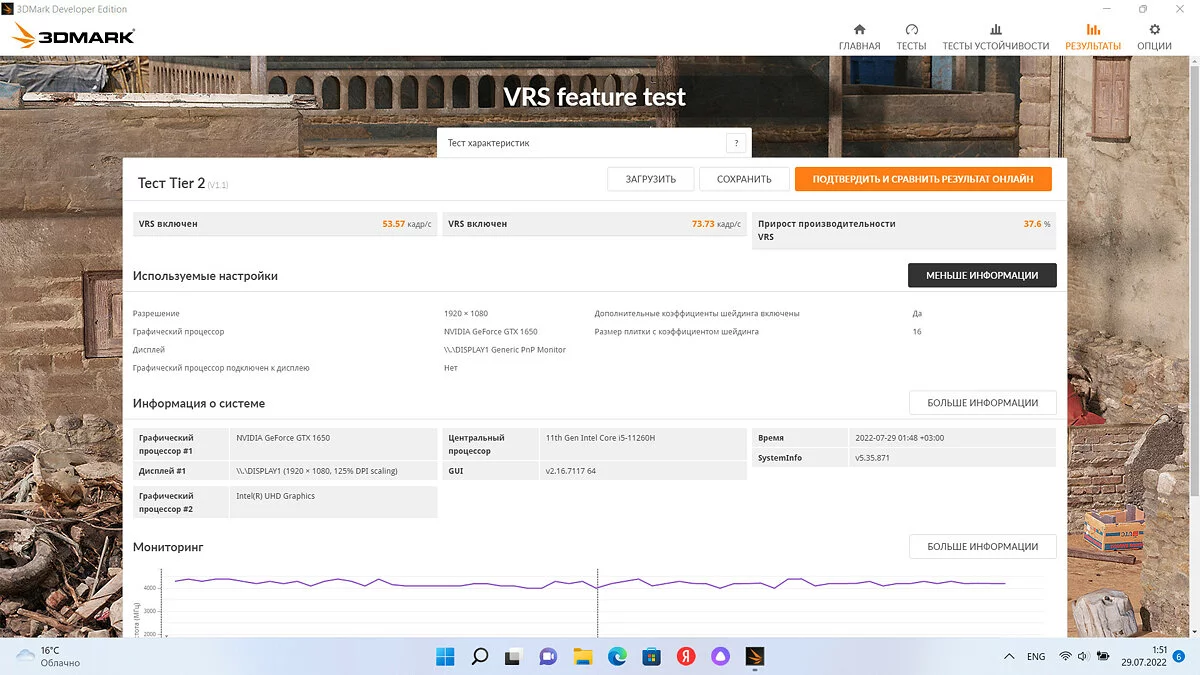1200x675 pixels.
Task: Click the SystemInfo v5.35.871 value
Action: pos(872,458)
